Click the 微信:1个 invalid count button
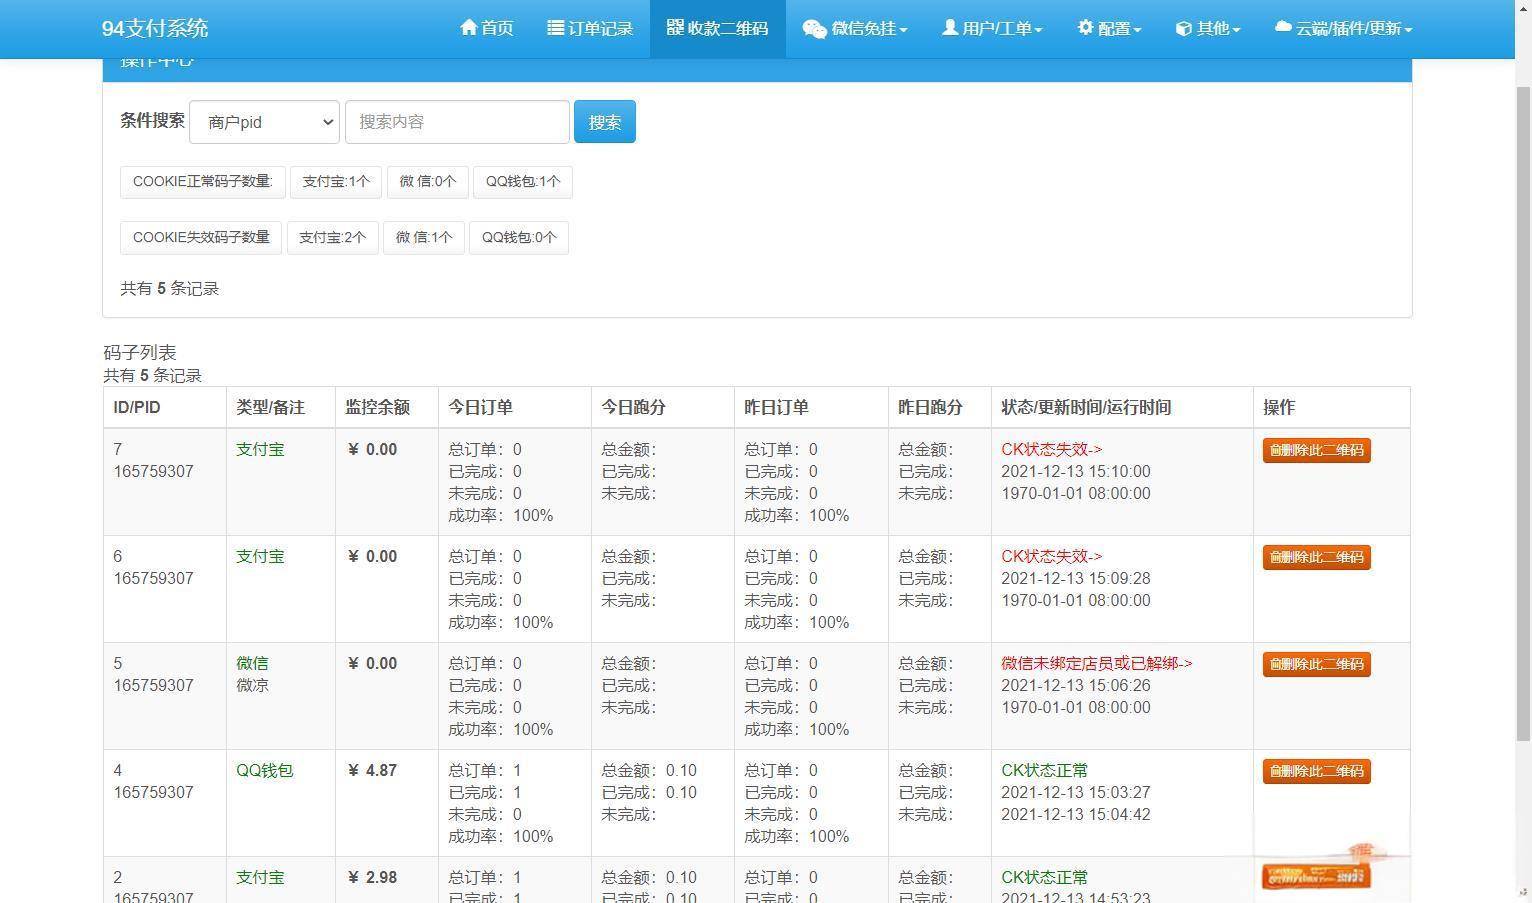The image size is (1532, 903). point(424,238)
